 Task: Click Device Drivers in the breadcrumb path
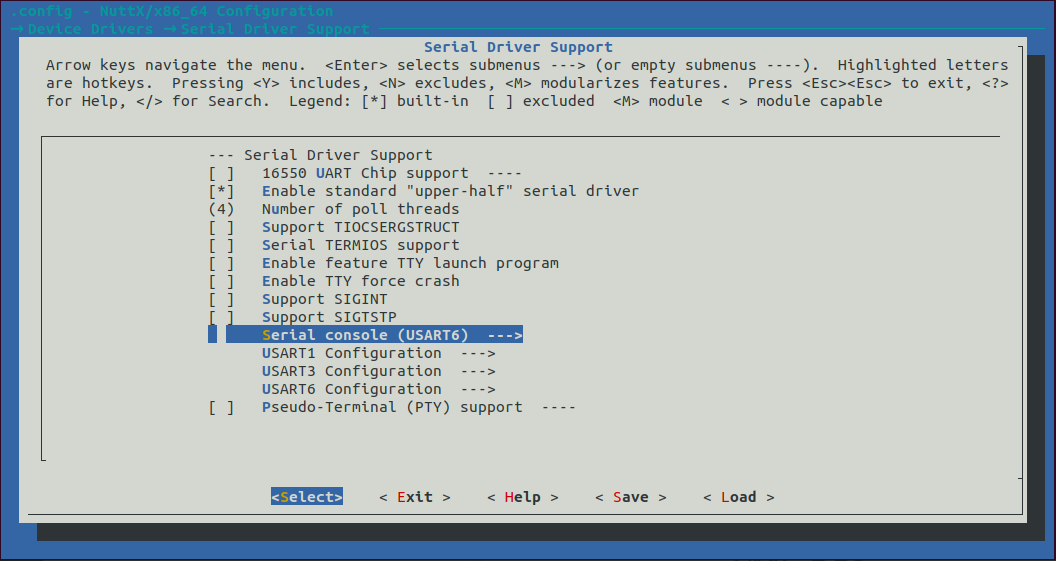tap(90, 30)
